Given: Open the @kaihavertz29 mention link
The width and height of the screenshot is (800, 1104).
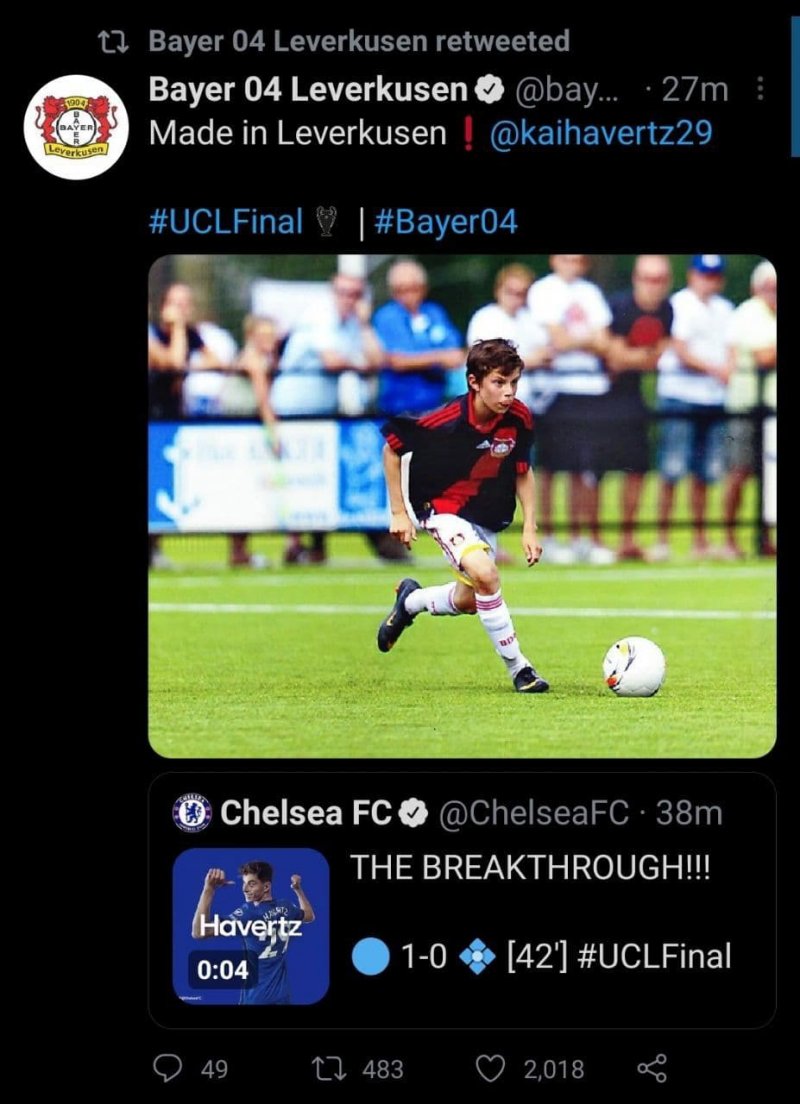Looking at the screenshot, I should point(600,133).
